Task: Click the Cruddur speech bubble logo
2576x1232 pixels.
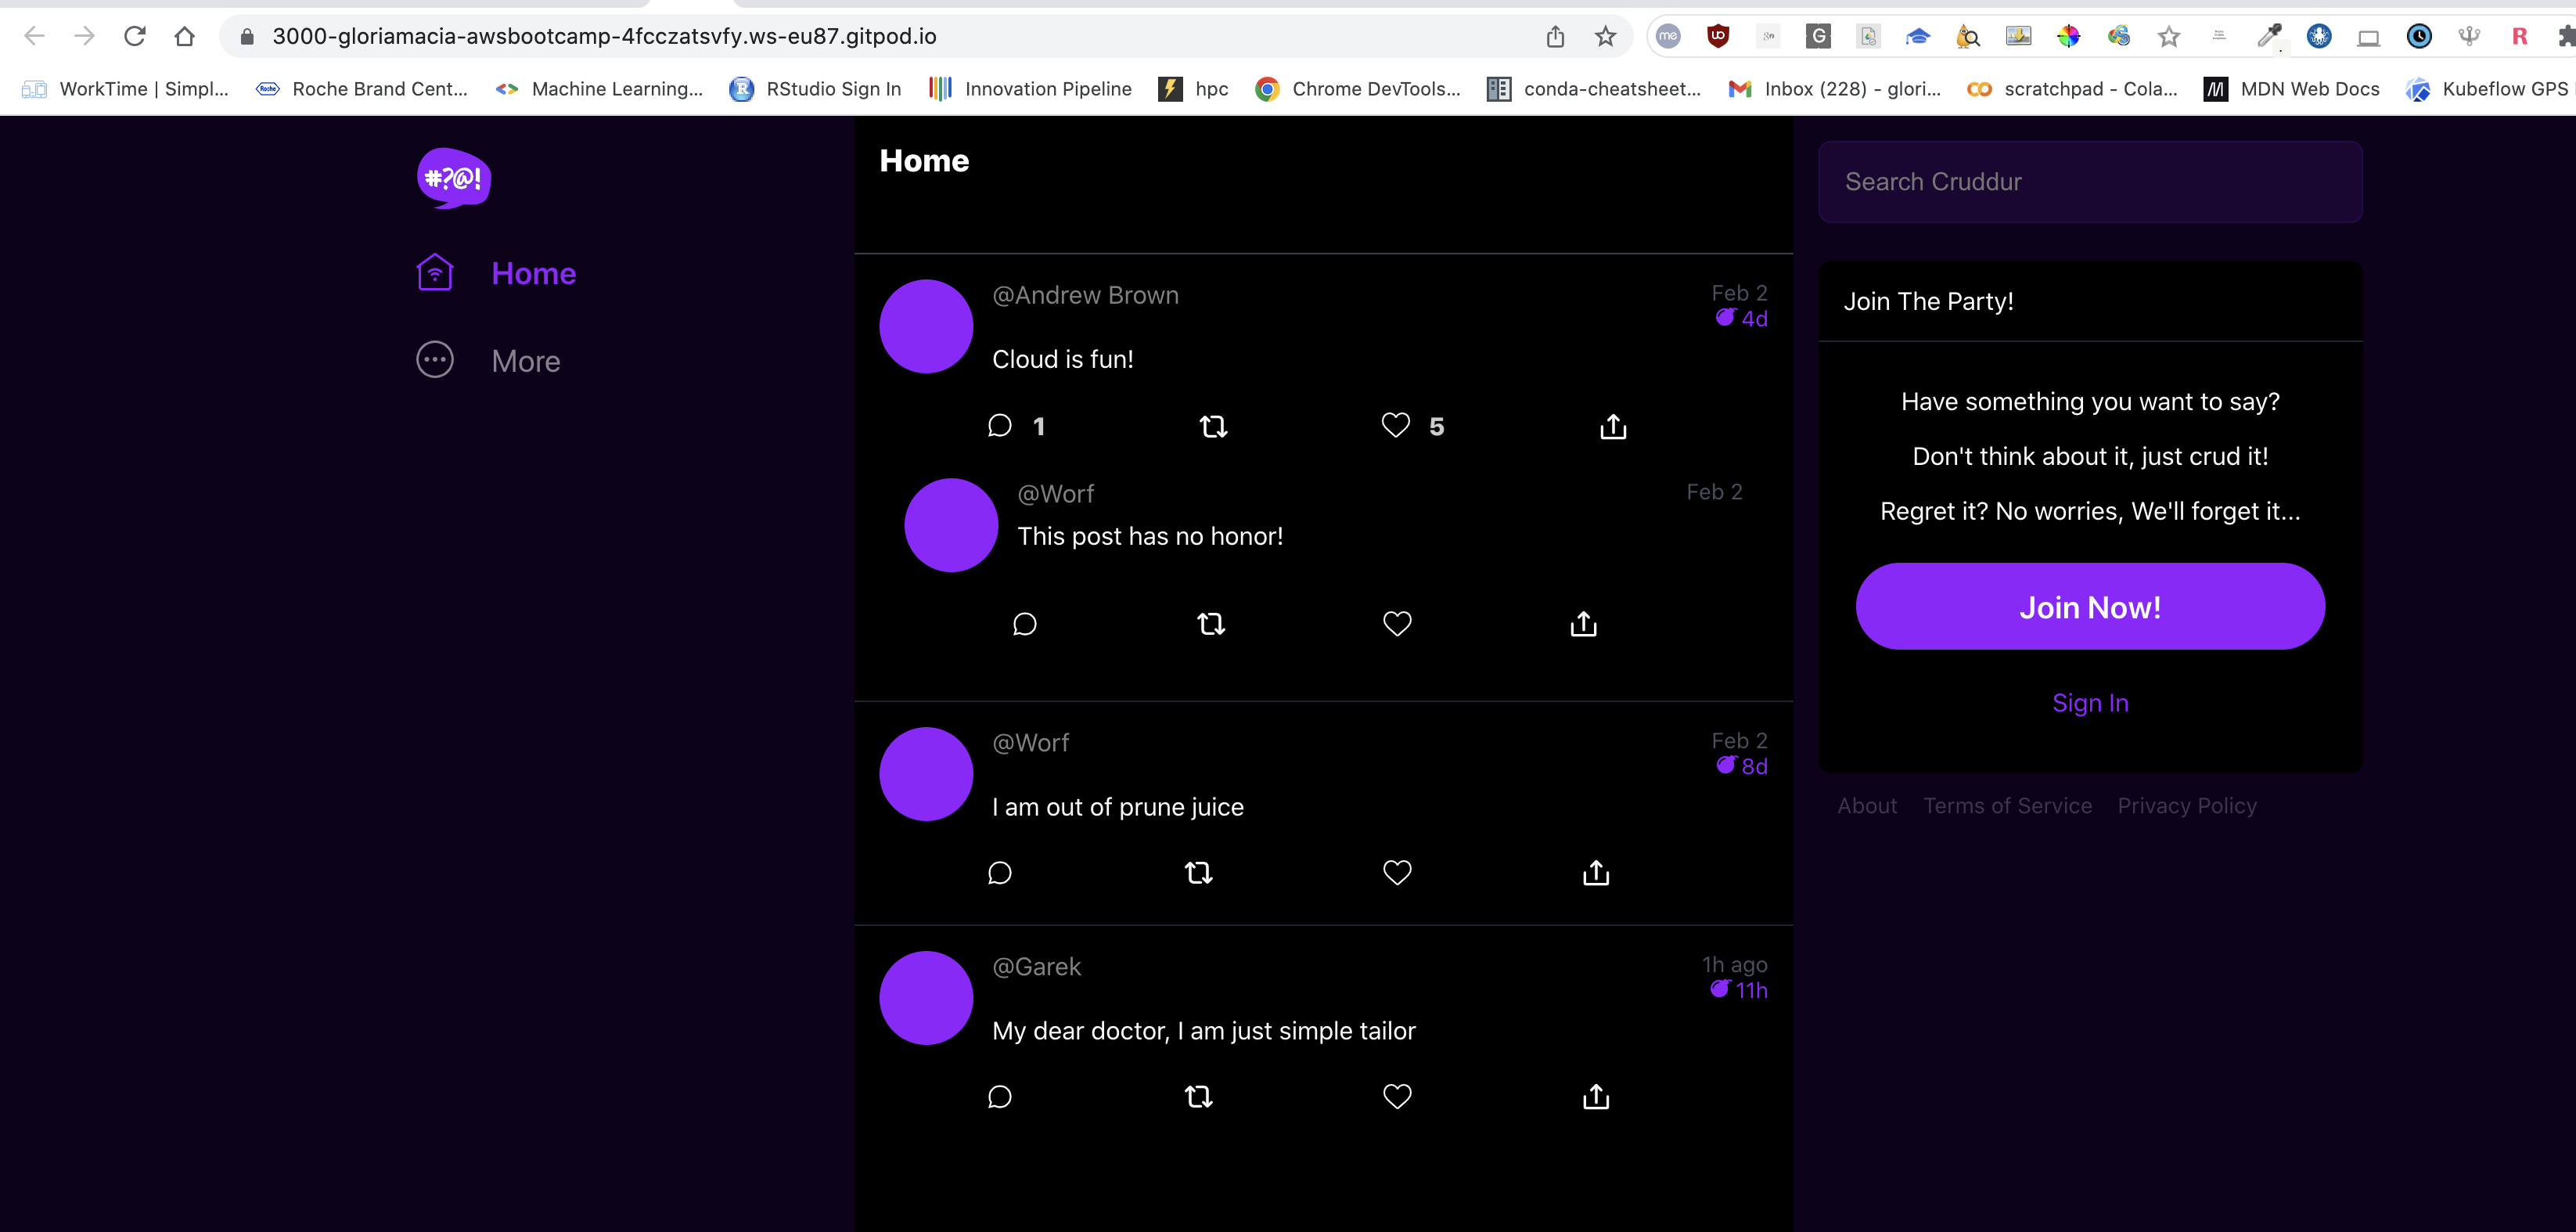Action: [453, 178]
